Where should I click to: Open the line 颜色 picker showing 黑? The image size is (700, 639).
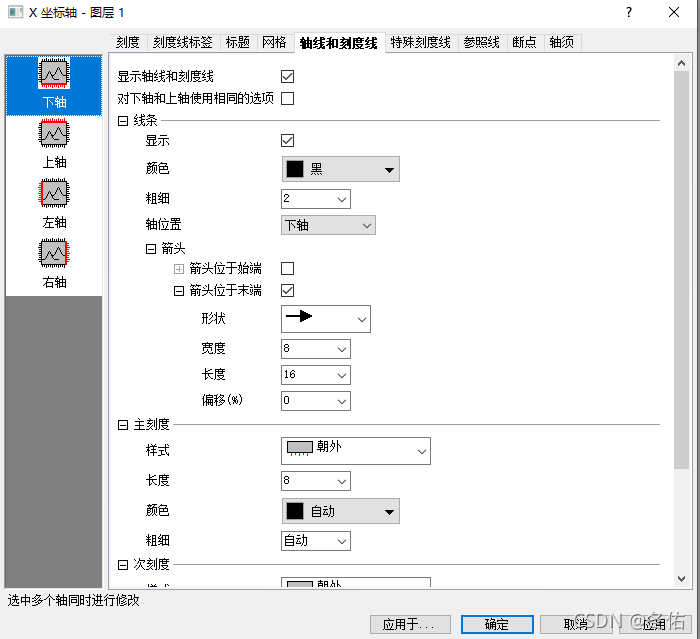pyautogui.click(x=341, y=169)
